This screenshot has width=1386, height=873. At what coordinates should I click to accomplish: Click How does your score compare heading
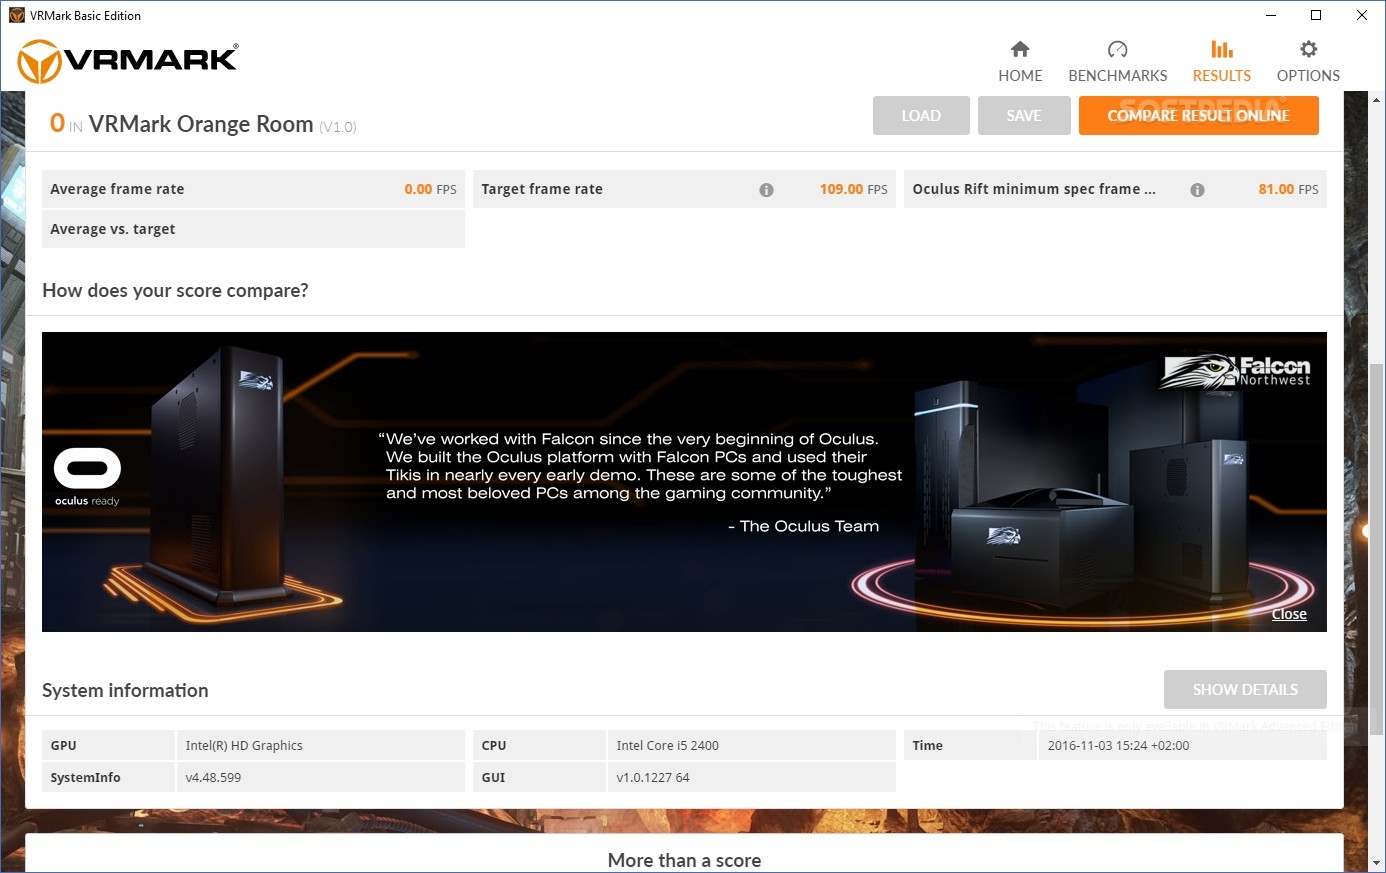pyautogui.click(x=175, y=291)
